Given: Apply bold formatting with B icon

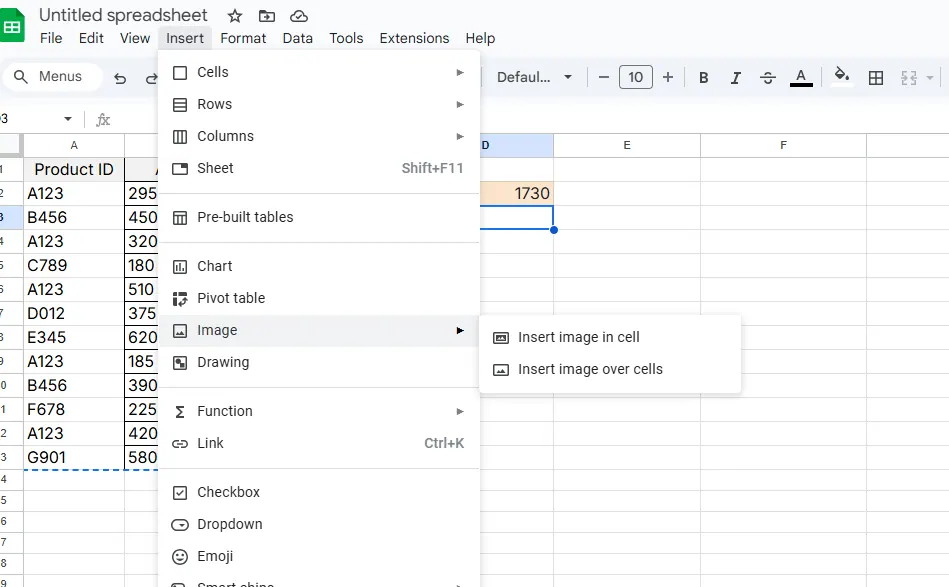Looking at the screenshot, I should [x=703, y=78].
